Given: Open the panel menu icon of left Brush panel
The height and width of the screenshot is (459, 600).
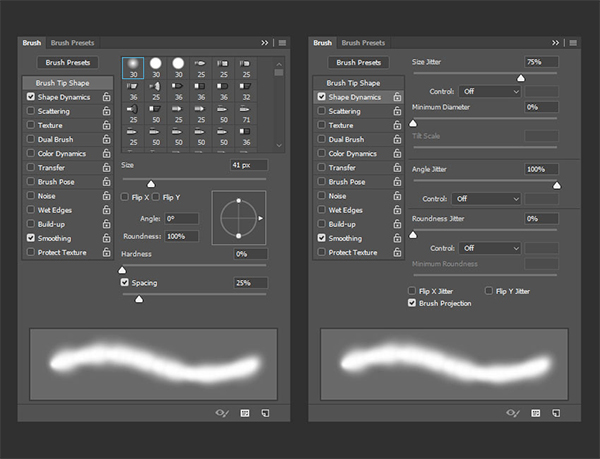Looking at the screenshot, I should coord(283,43).
